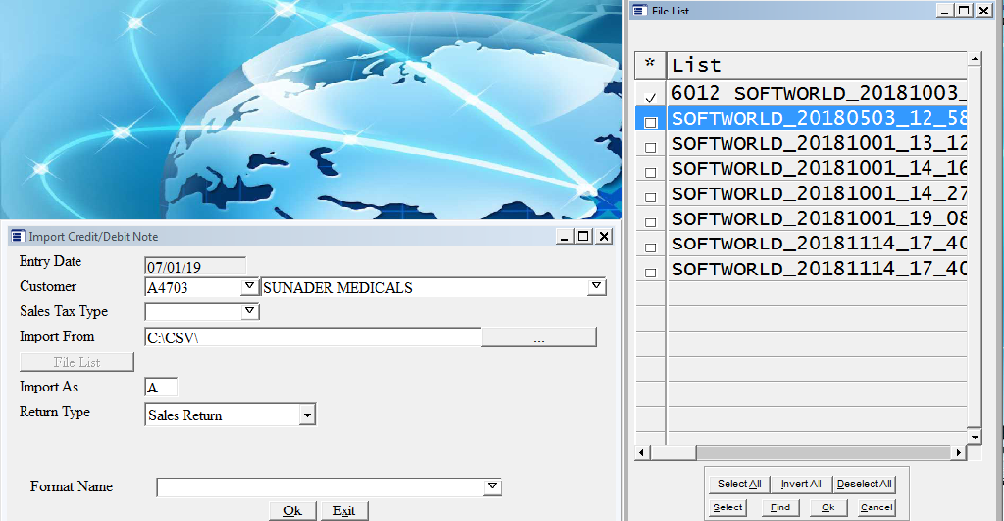
Task: Open the Return Type Sales Return dropdown
Action: pos(307,415)
